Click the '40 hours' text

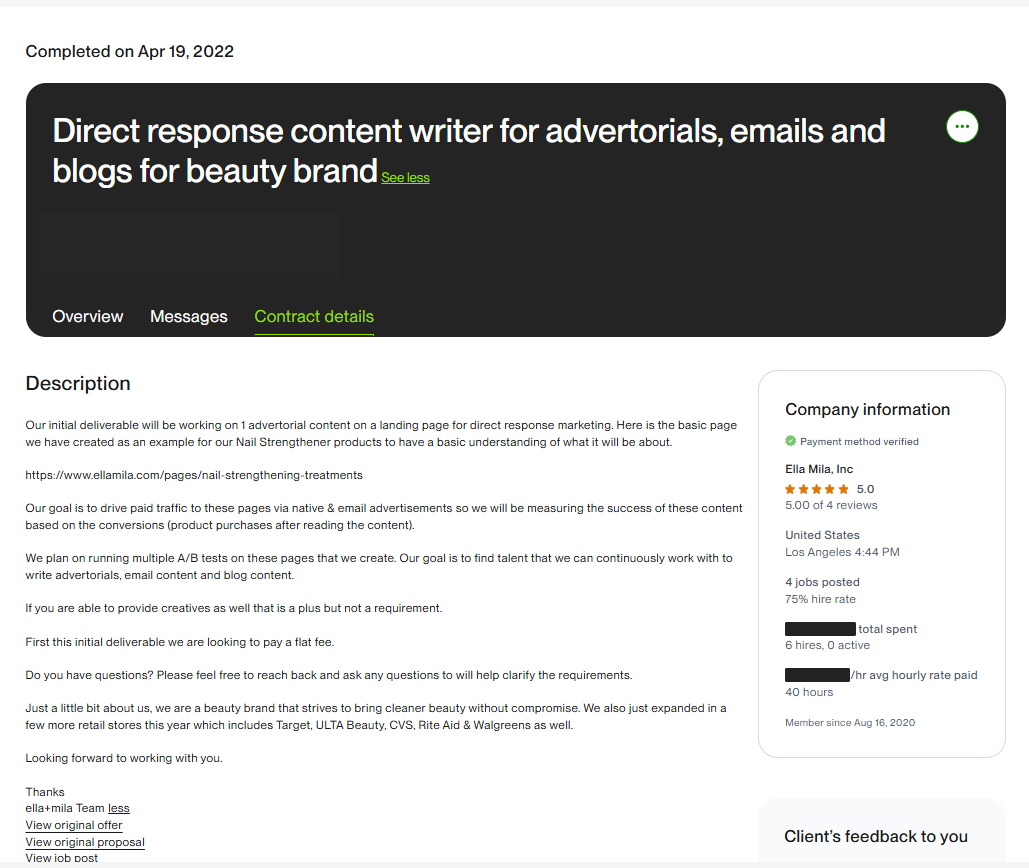[x=809, y=692]
